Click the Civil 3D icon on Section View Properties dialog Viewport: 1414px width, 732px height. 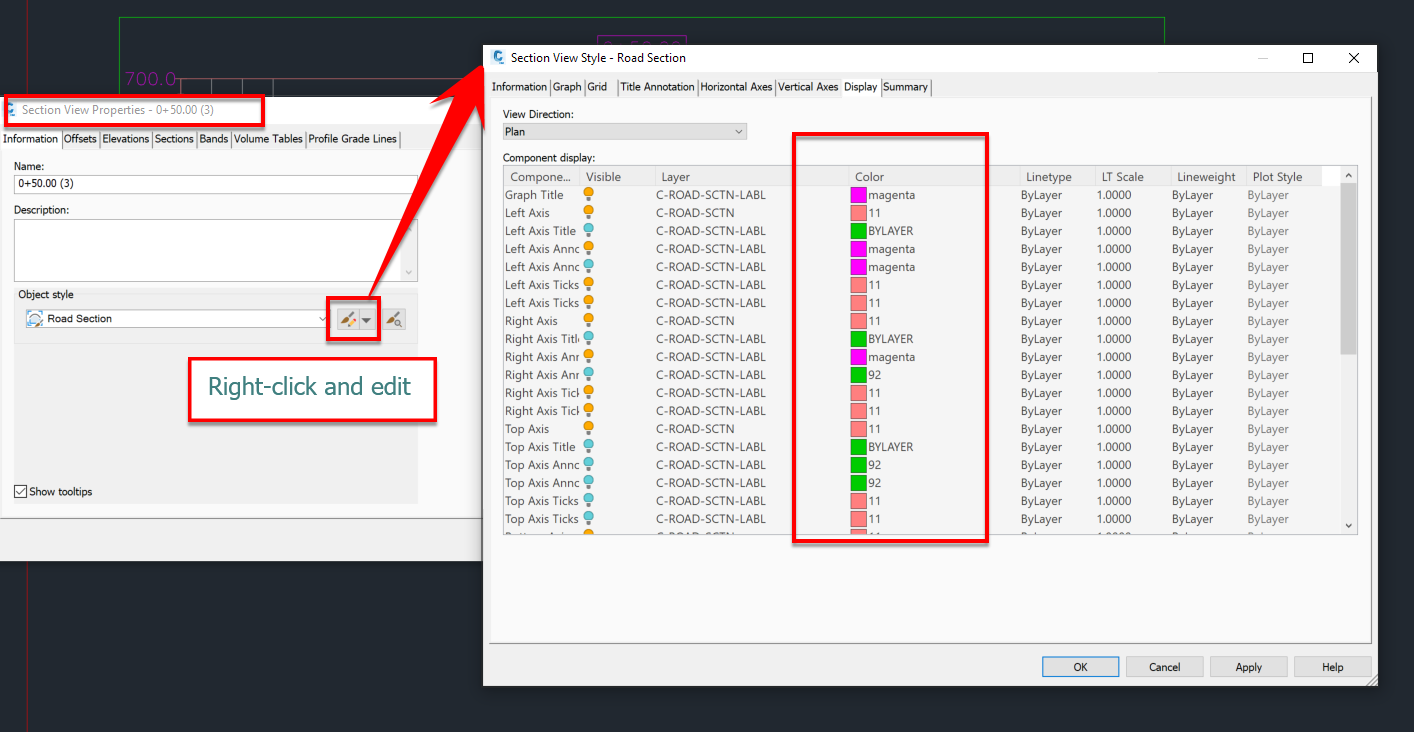pos(14,110)
